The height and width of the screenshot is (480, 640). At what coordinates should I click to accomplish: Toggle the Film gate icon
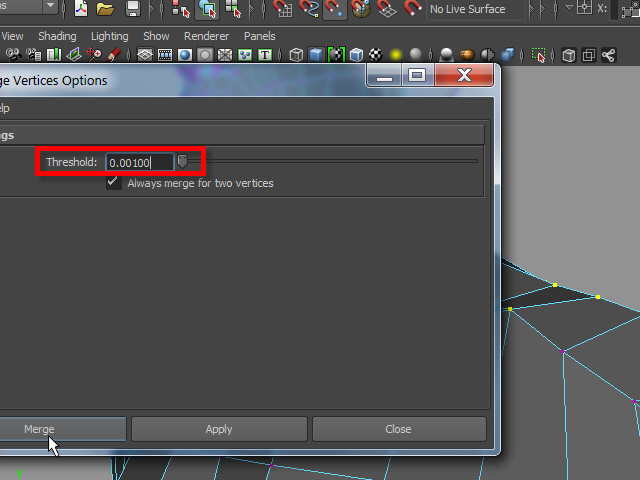tap(165, 55)
